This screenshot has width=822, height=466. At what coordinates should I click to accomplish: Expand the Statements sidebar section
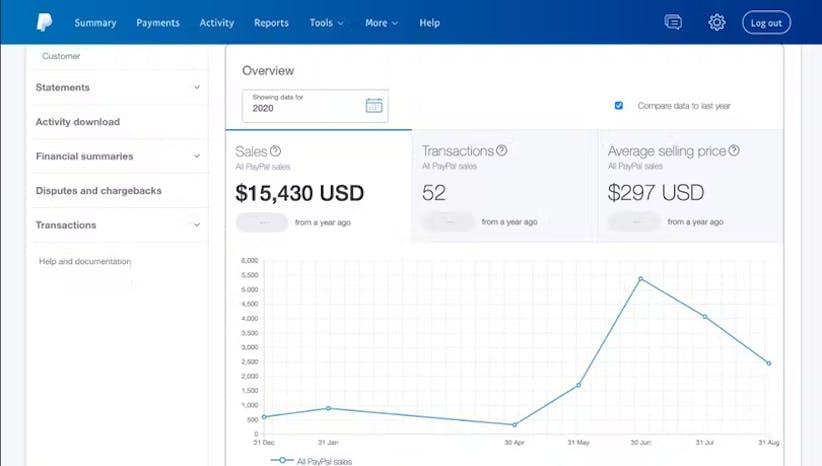[197, 88]
